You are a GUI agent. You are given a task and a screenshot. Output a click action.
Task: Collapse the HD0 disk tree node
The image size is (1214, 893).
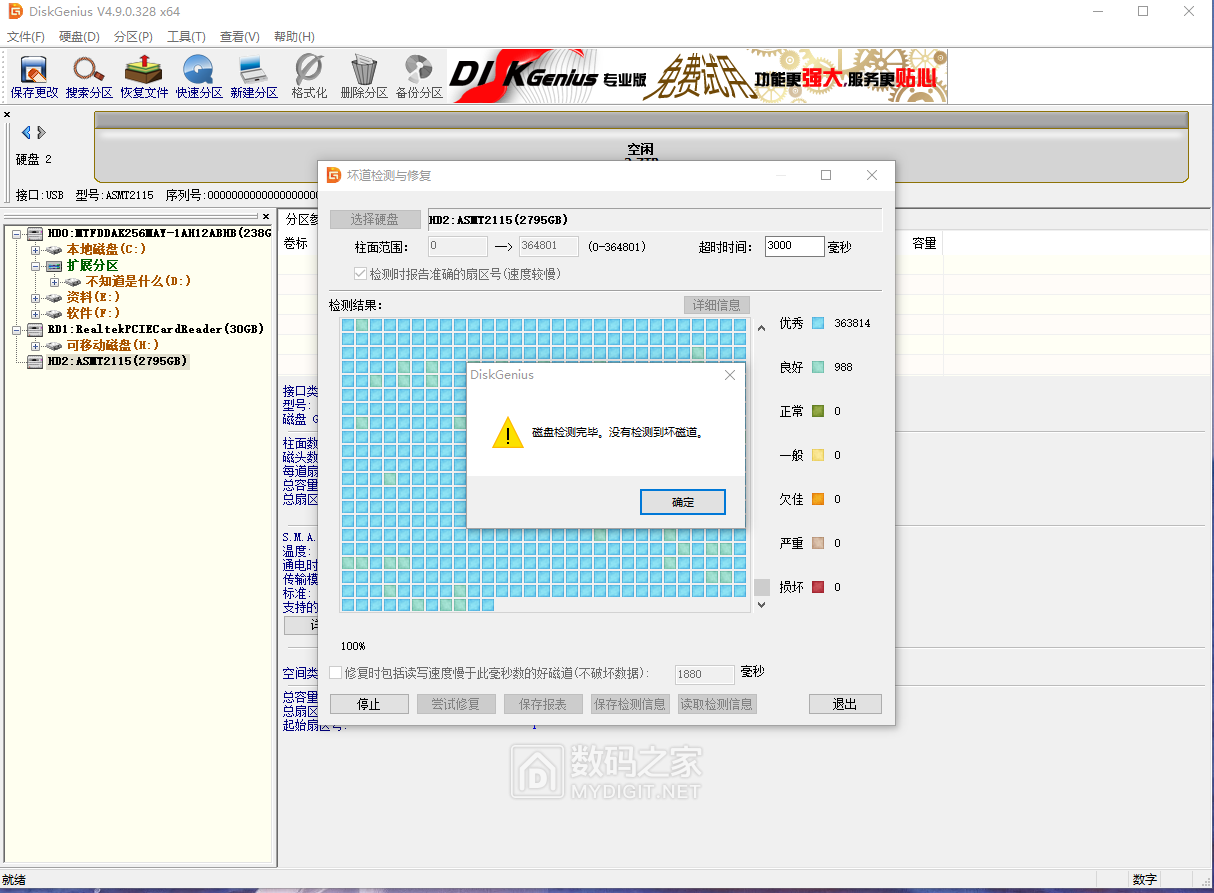[17, 233]
